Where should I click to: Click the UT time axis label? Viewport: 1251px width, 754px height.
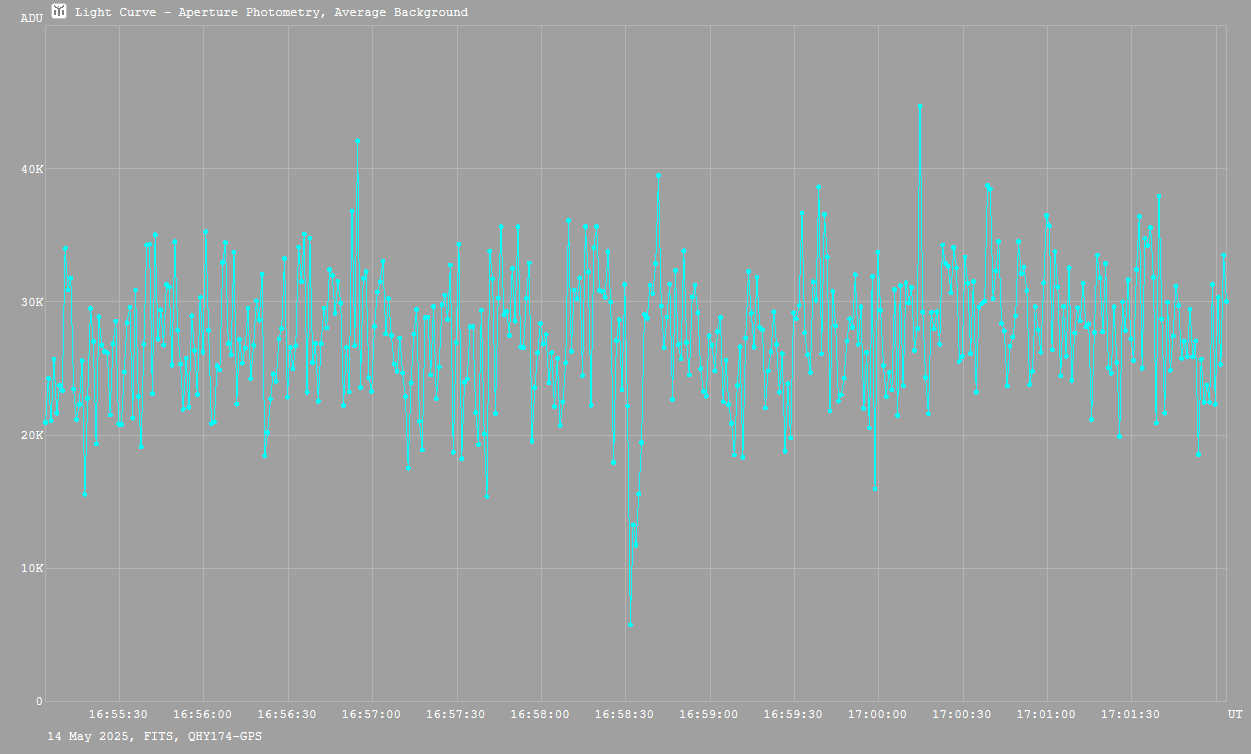click(1235, 714)
